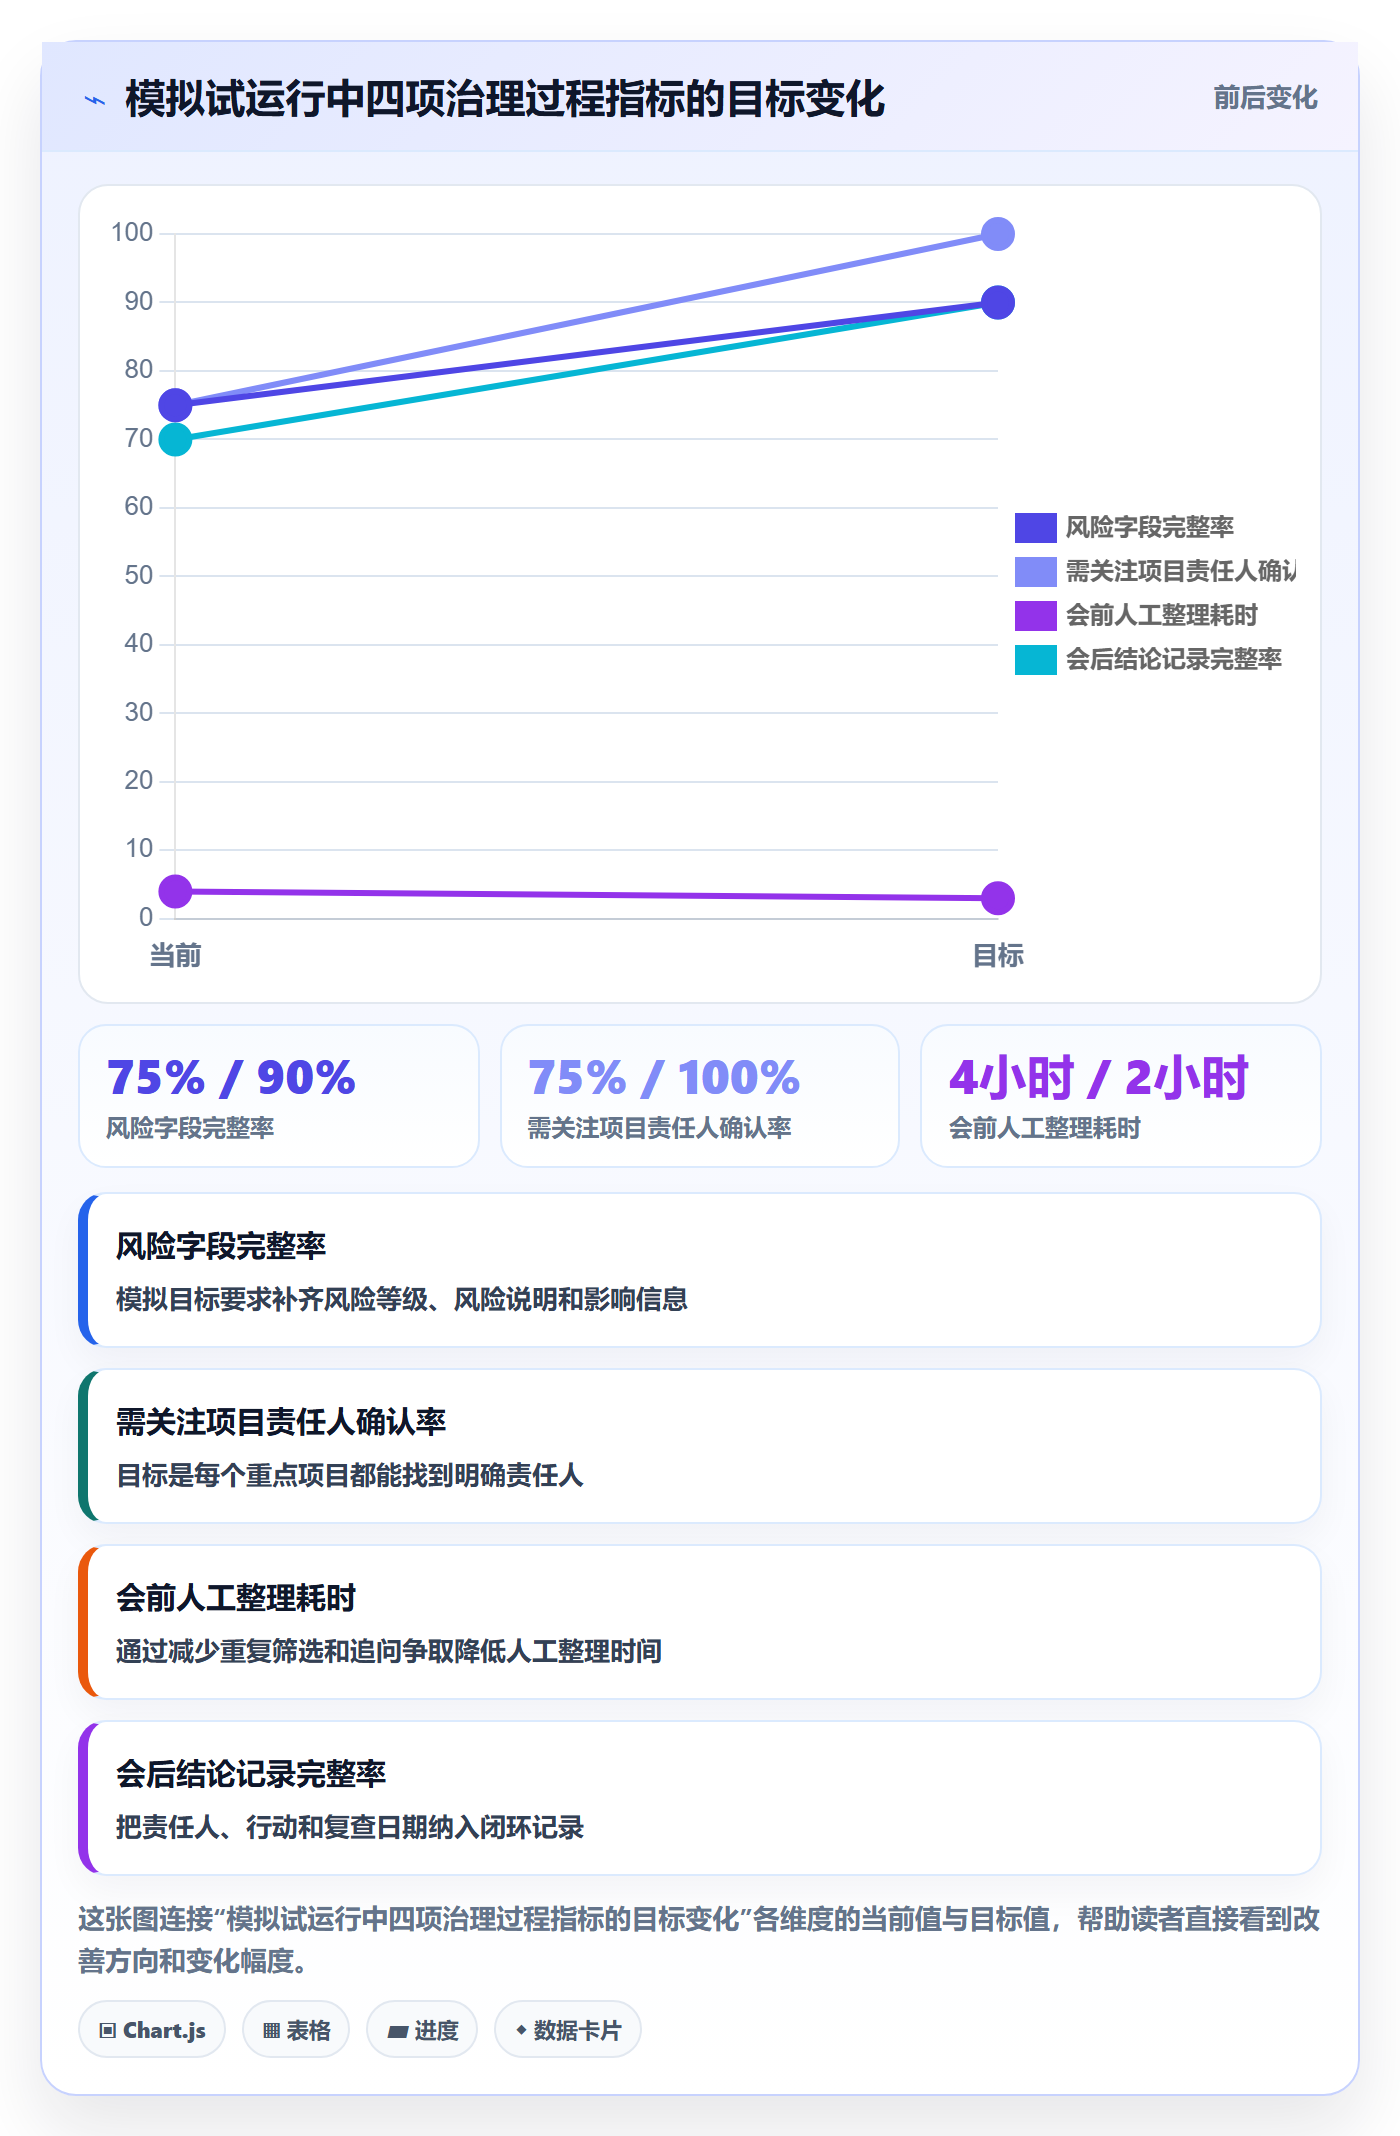Toggle 会后结论记录完整率 teal legend swatch
Image resolution: width=1400 pixels, height=2136 pixels.
[x=1035, y=659]
